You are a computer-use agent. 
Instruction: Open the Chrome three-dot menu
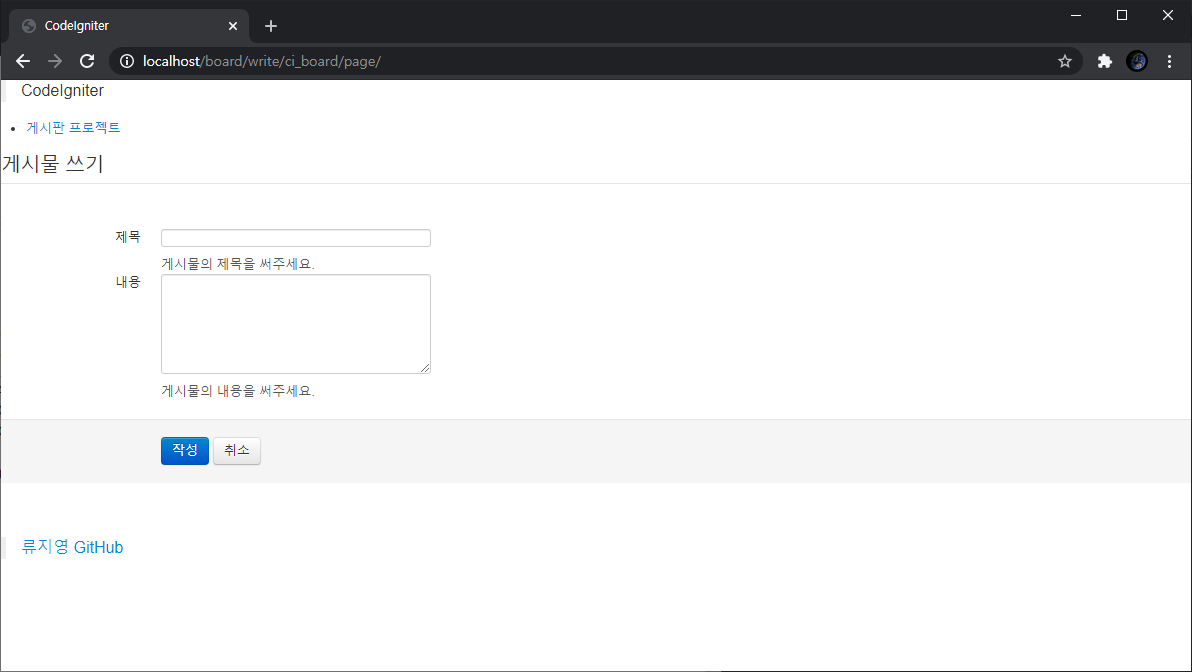[1169, 61]
